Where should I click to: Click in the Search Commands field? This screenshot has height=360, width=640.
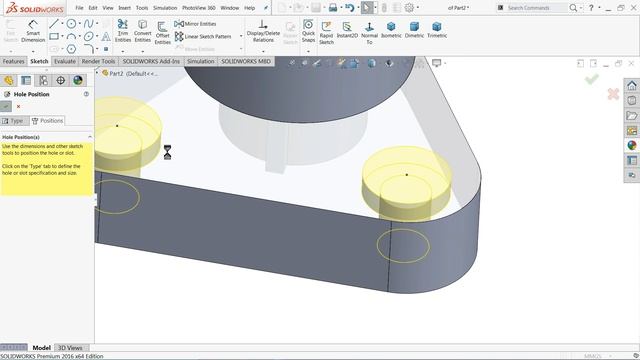[x=536, y=8]
